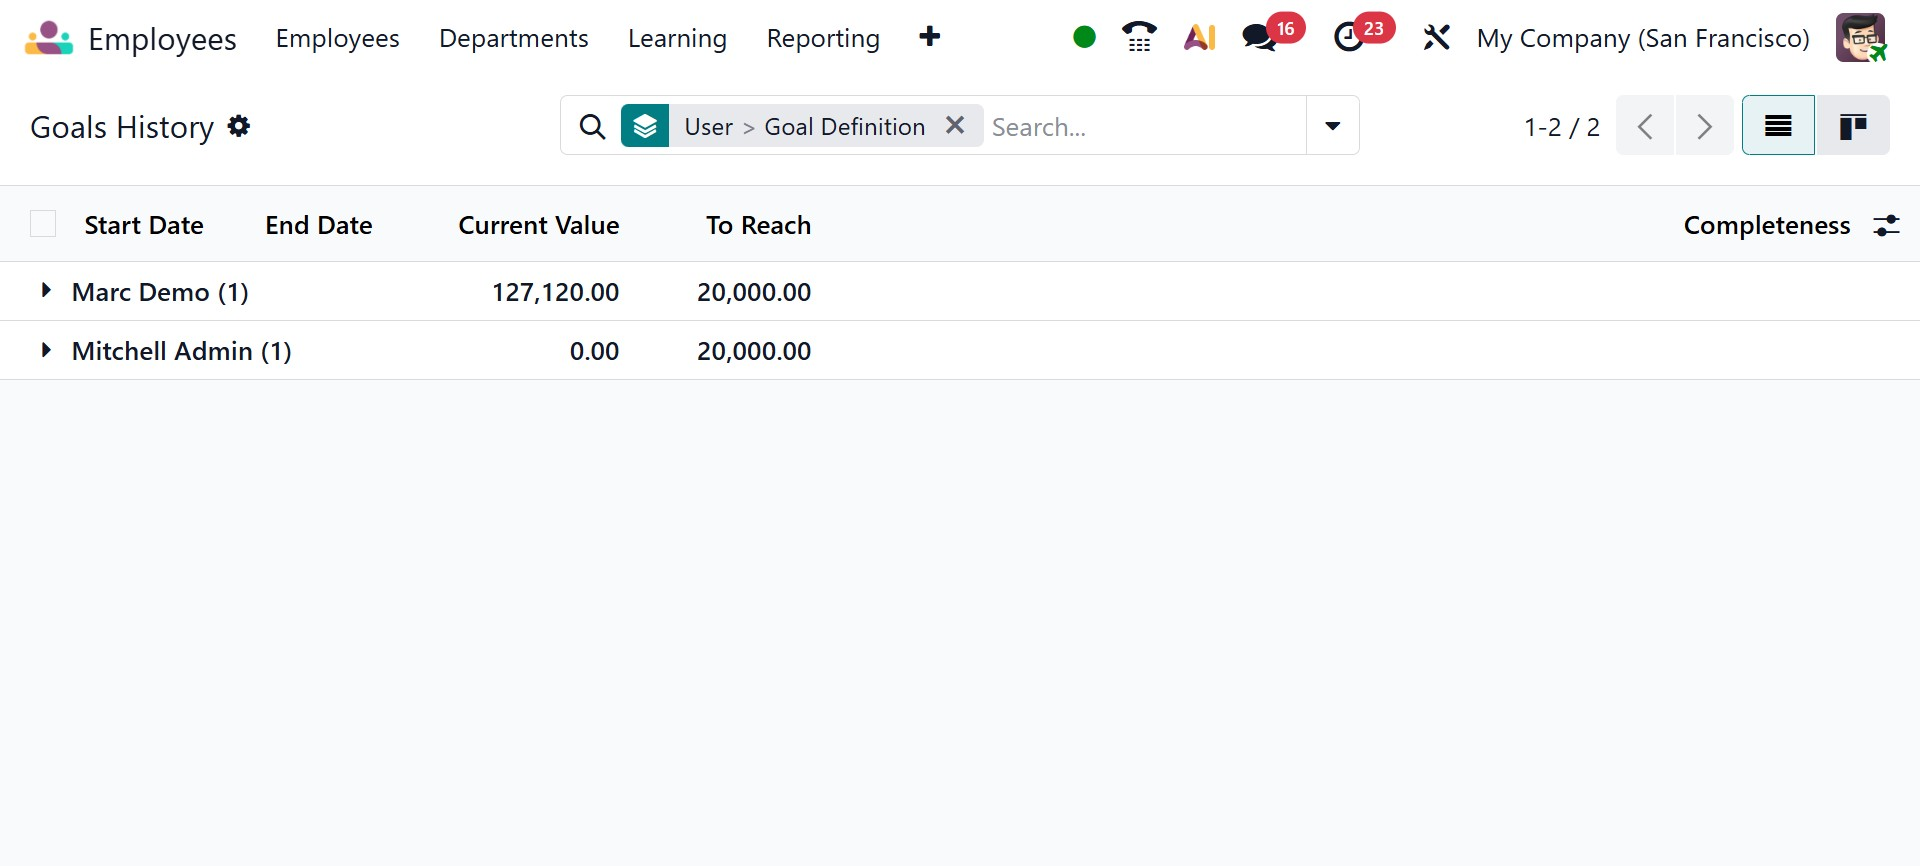
Task: Go to the next page of records
Action: click(x=1704, y=126)
